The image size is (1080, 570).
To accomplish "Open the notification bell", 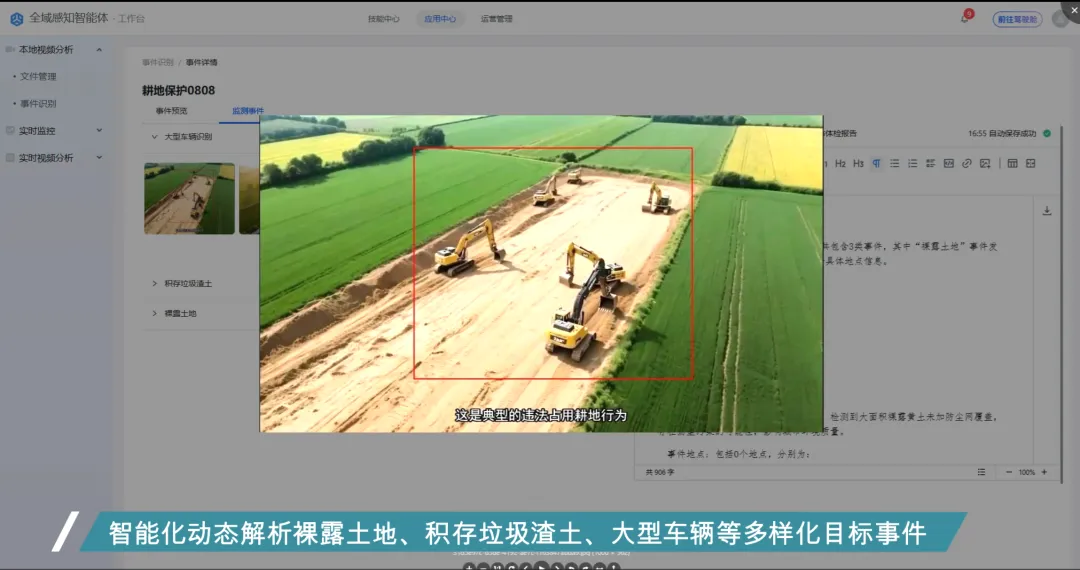I will tap(965, 18).
